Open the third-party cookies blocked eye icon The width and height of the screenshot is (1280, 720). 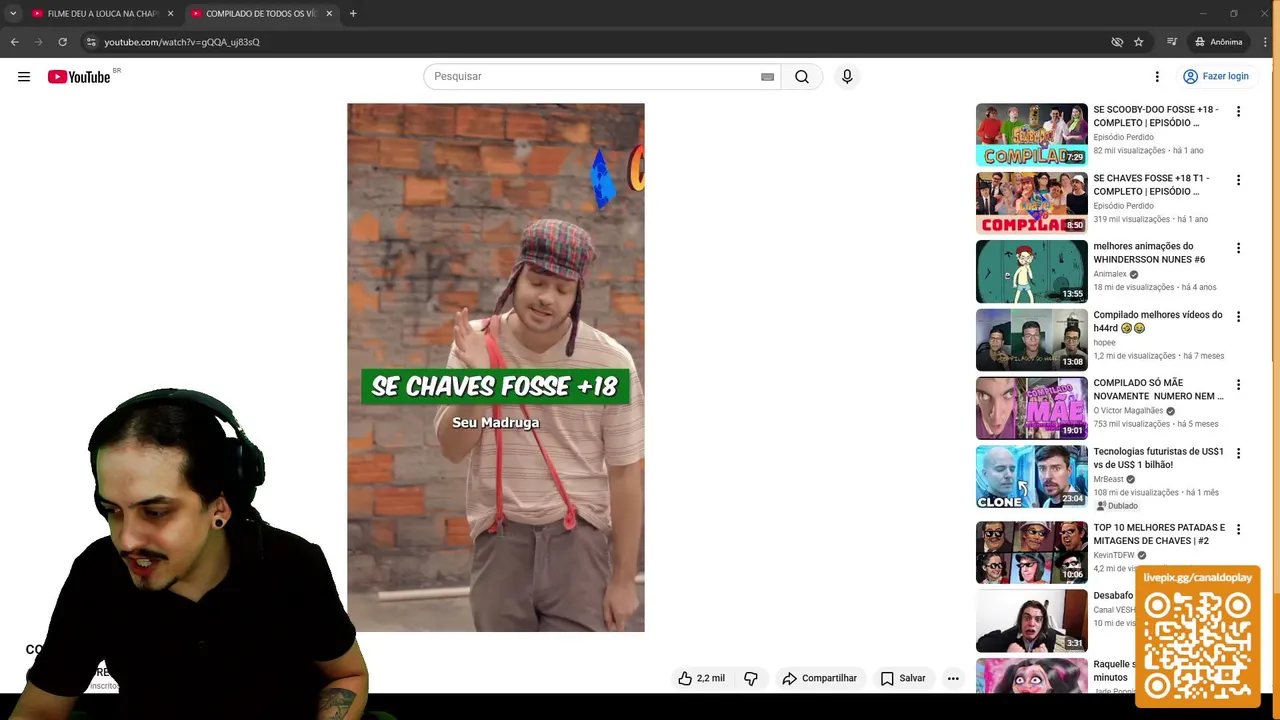(x=1117, y=42)
